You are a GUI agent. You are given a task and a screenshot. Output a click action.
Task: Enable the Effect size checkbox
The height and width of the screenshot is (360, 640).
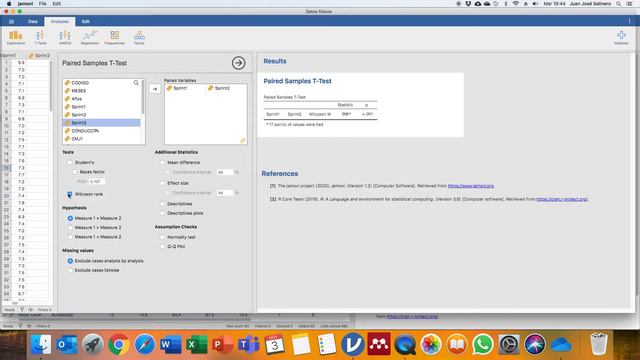[x=162, y=183]
